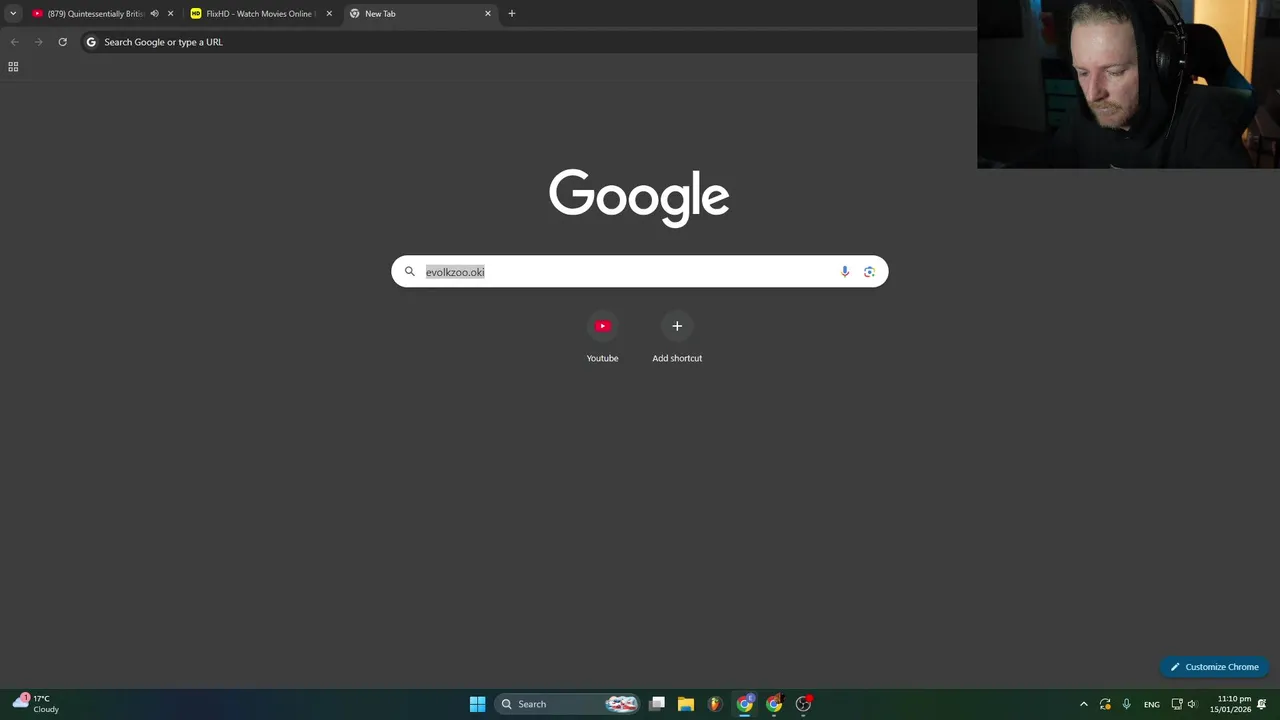The image size is (1280, 720).
Task: Start voice search with microphone icon
Action: point(845,272)
